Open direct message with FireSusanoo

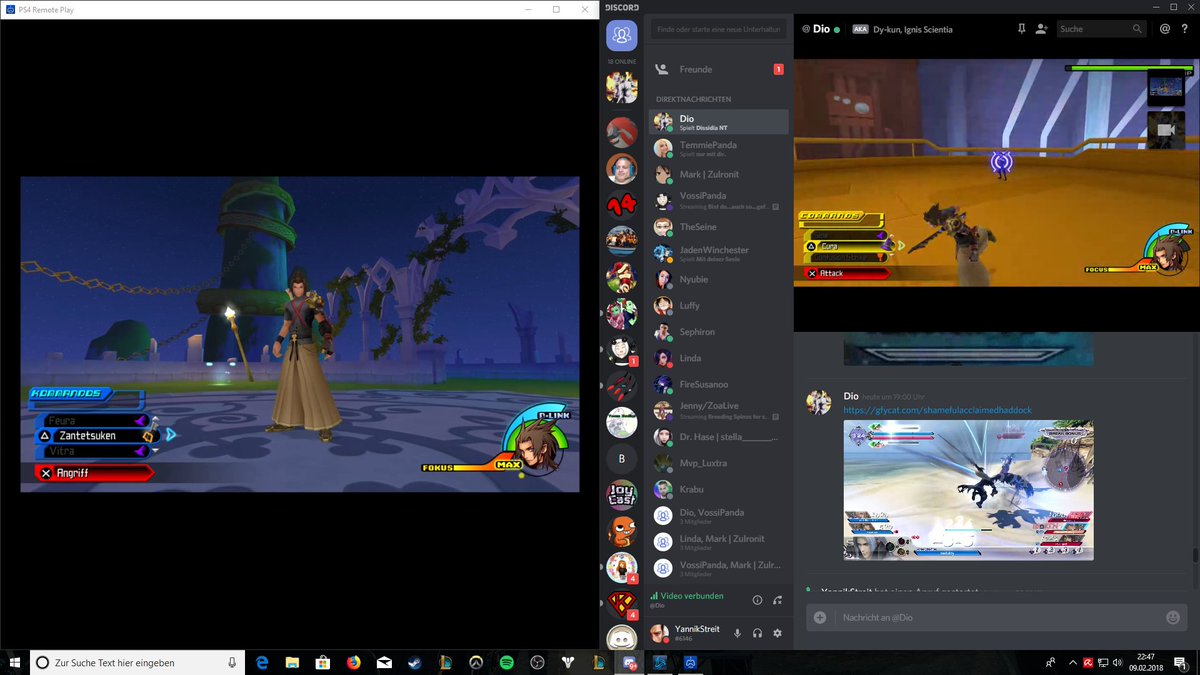click(x=718, y=384)
